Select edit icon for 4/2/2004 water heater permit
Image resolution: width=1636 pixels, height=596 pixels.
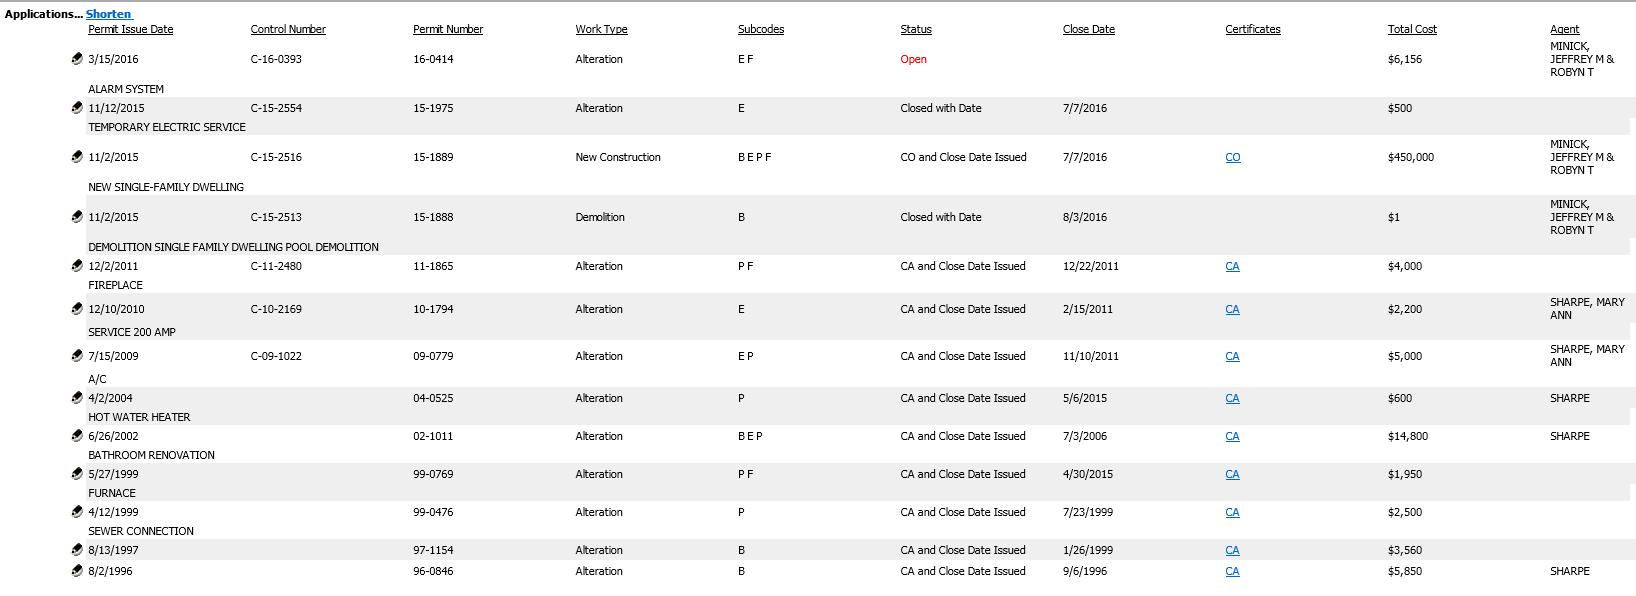pyautogui.click(x=77, y=397)
